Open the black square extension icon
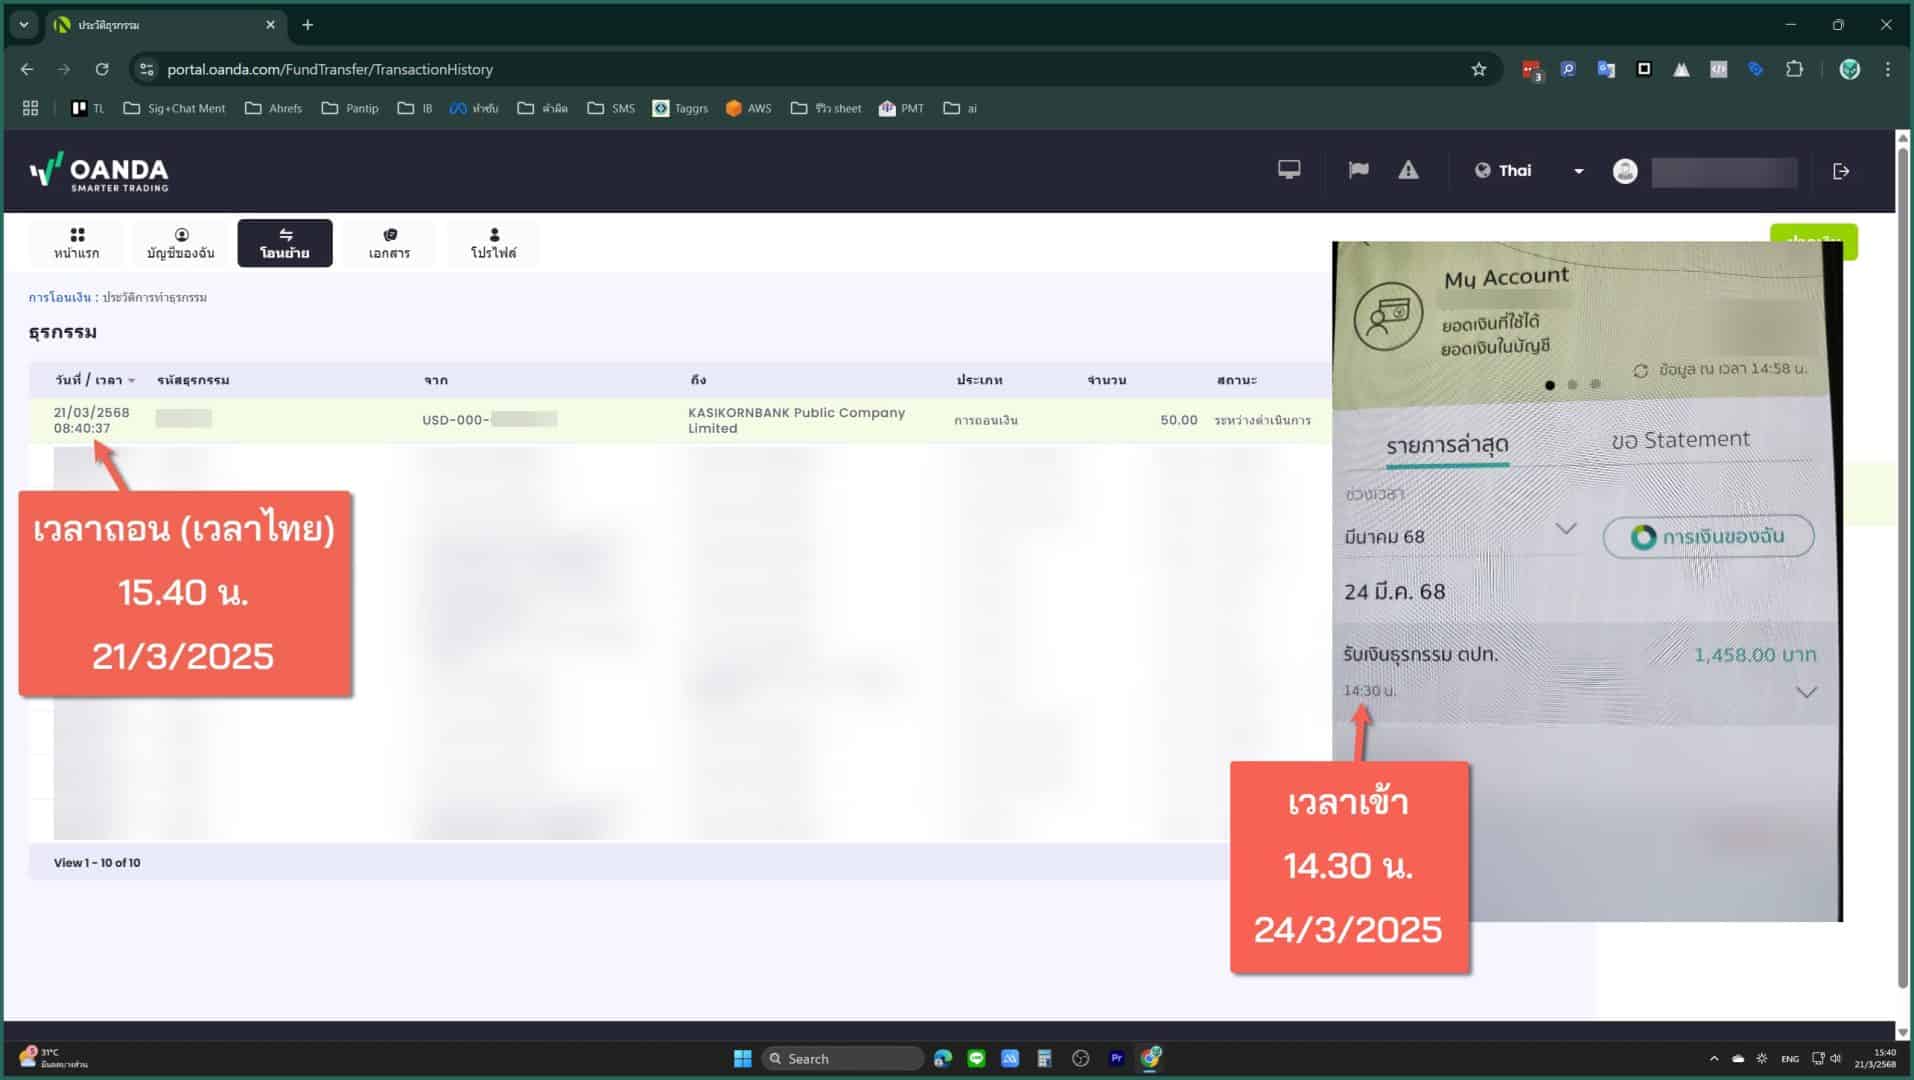The height and width of the screenshot is (1080, 1914). tap(1643, 69)
